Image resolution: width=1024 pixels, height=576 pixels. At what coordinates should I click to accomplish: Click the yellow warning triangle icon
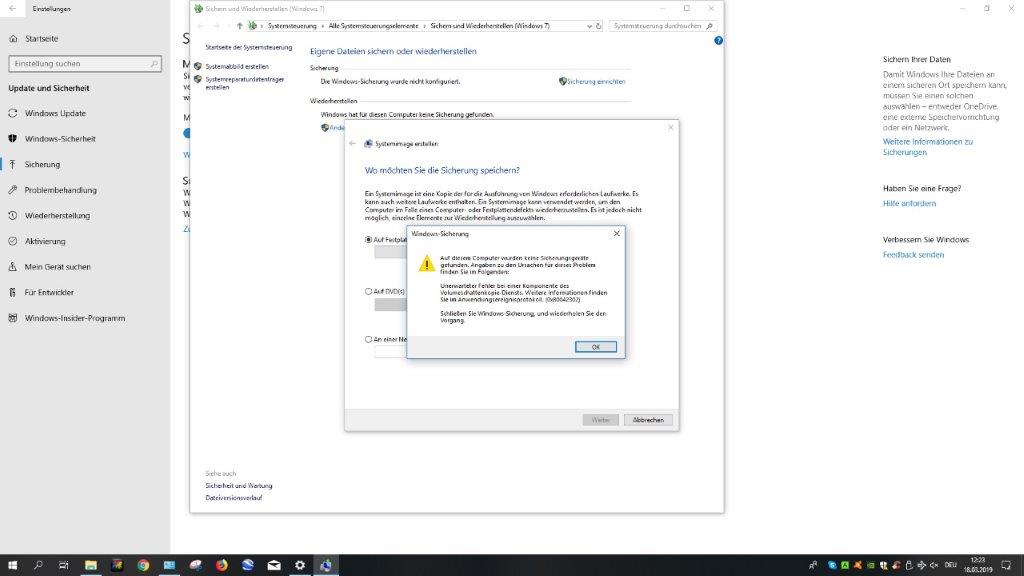[x=426, y=263]
